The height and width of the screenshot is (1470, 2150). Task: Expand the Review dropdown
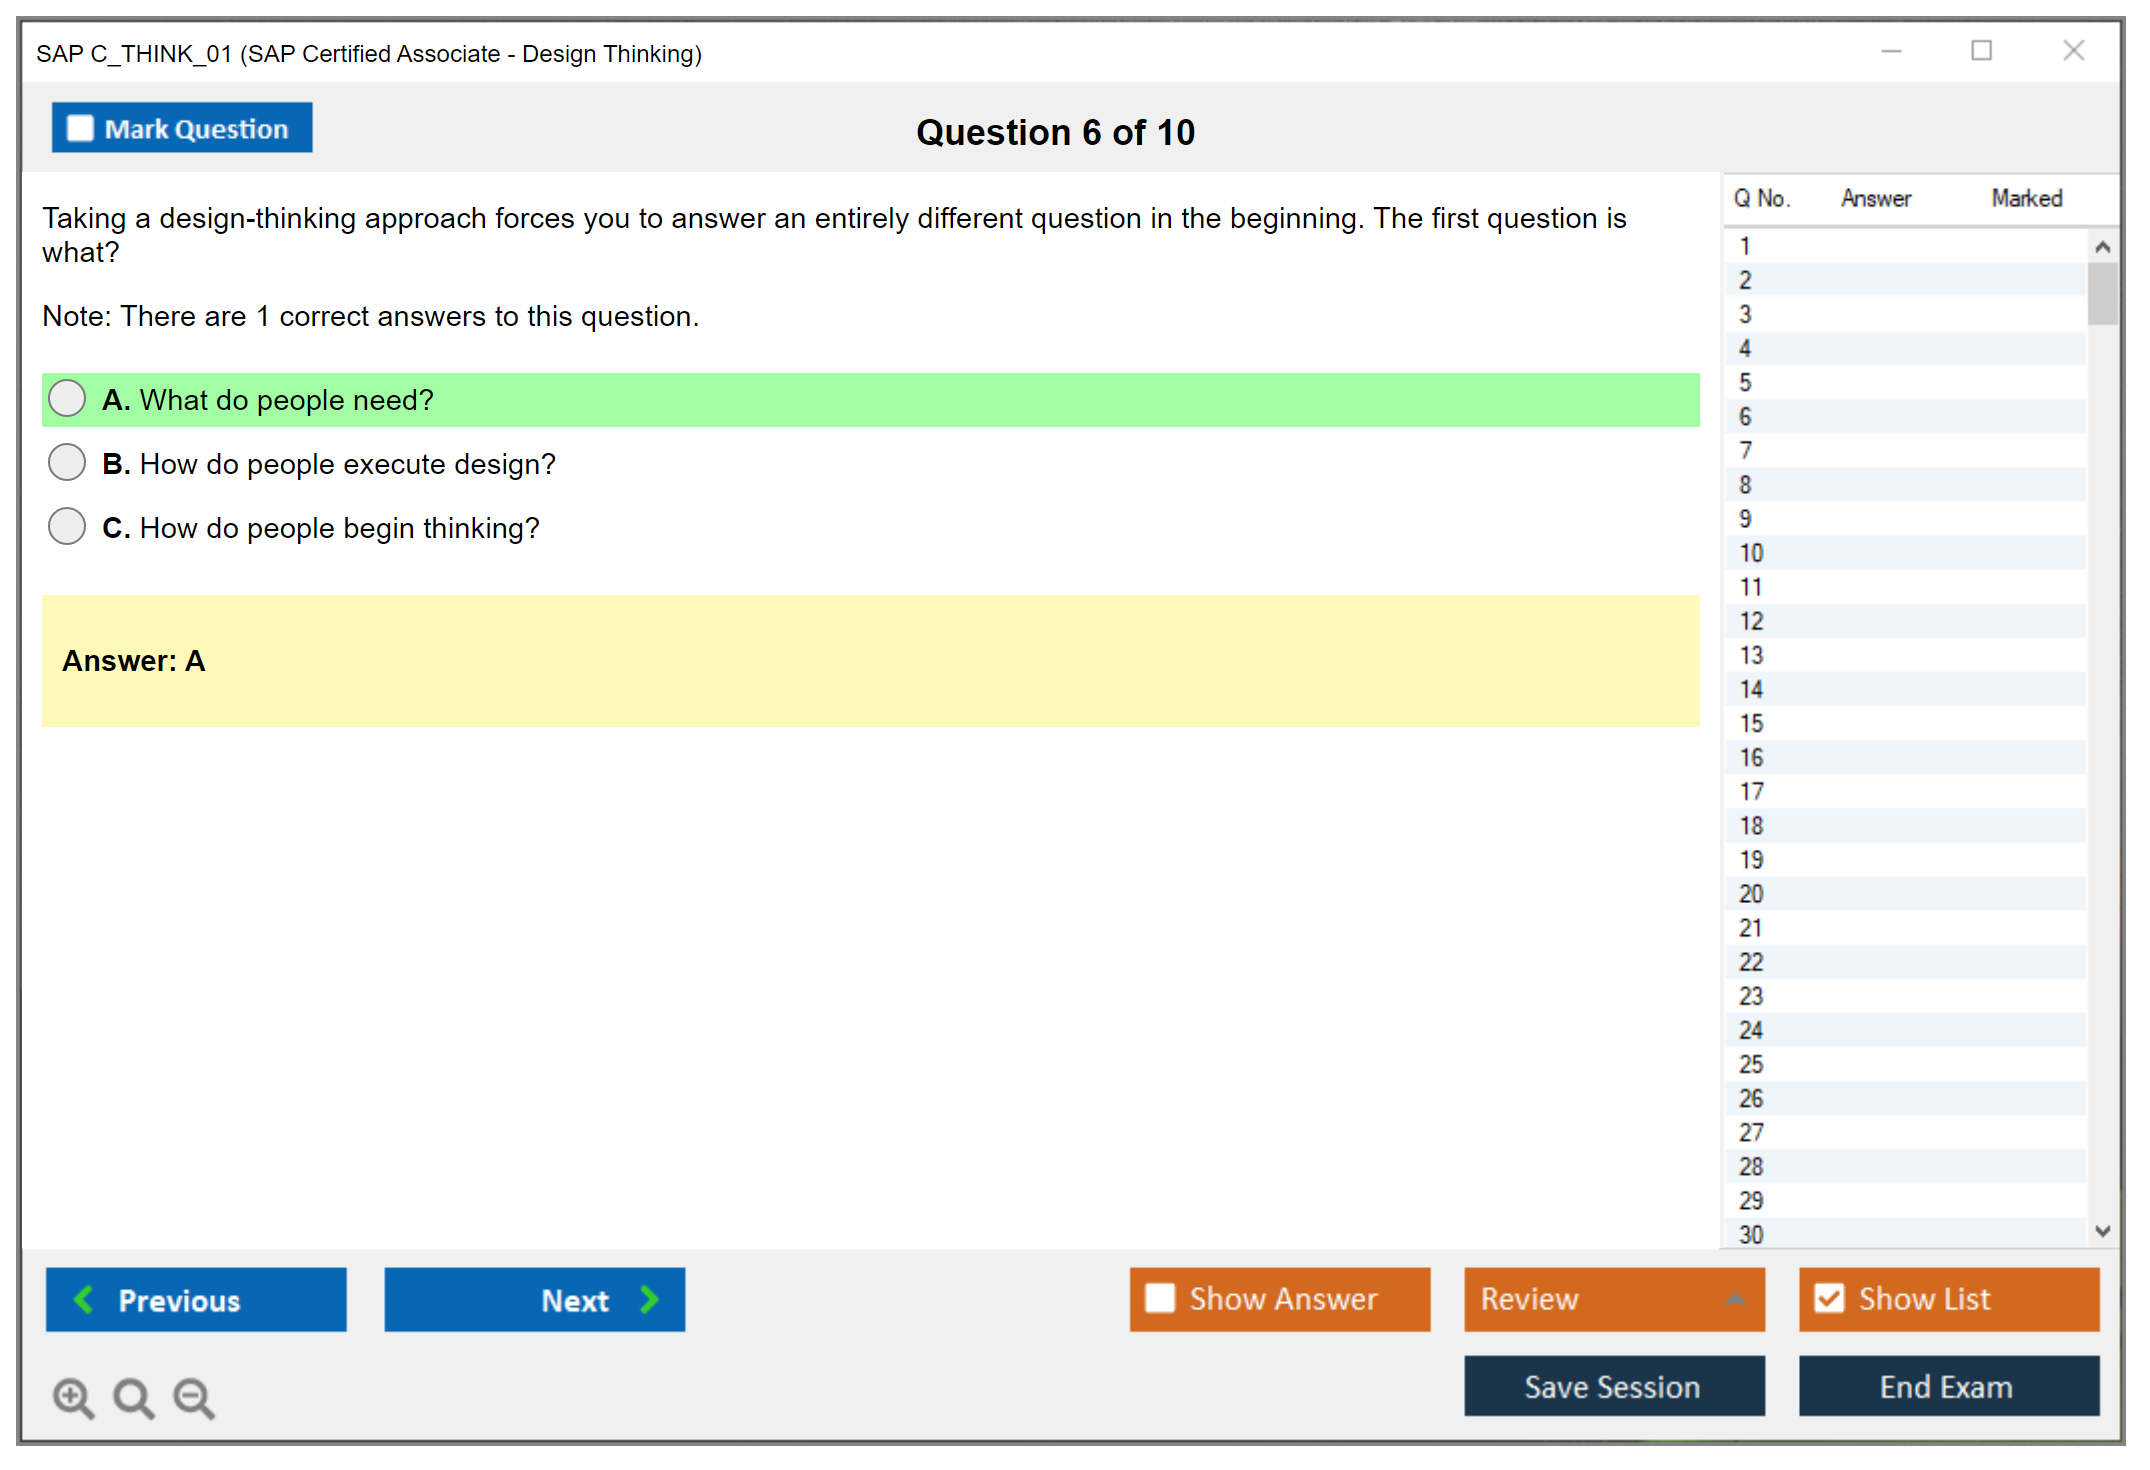point(1735,1299)
